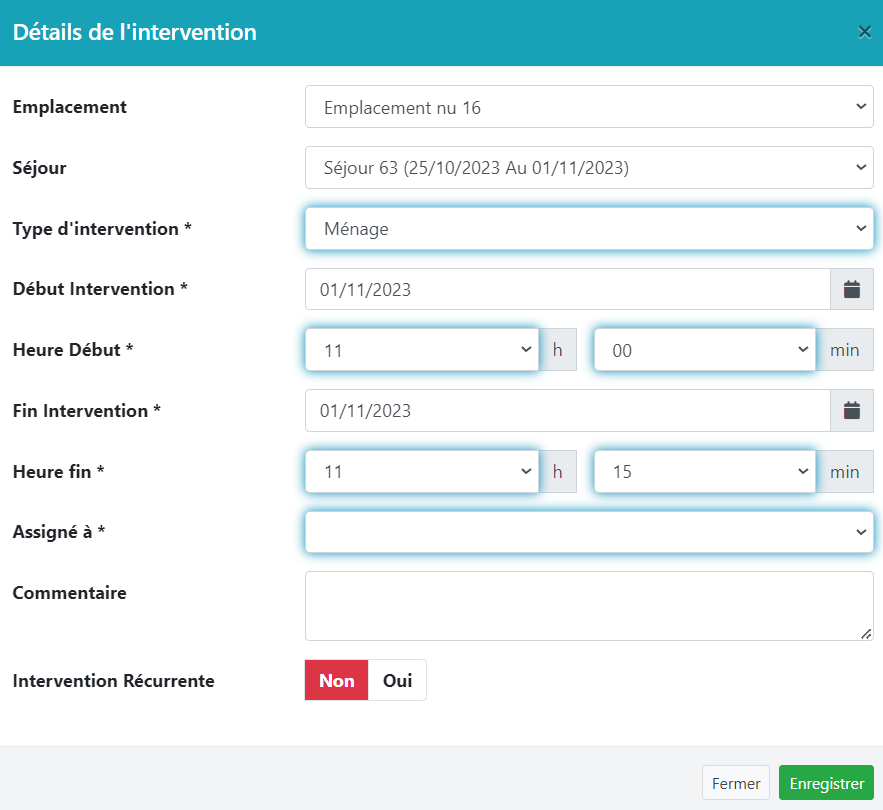The width and height of the screenshot is (883, 810).
Task: Open the Type d'intervention dropdown
Action: (x=589, y=228)
